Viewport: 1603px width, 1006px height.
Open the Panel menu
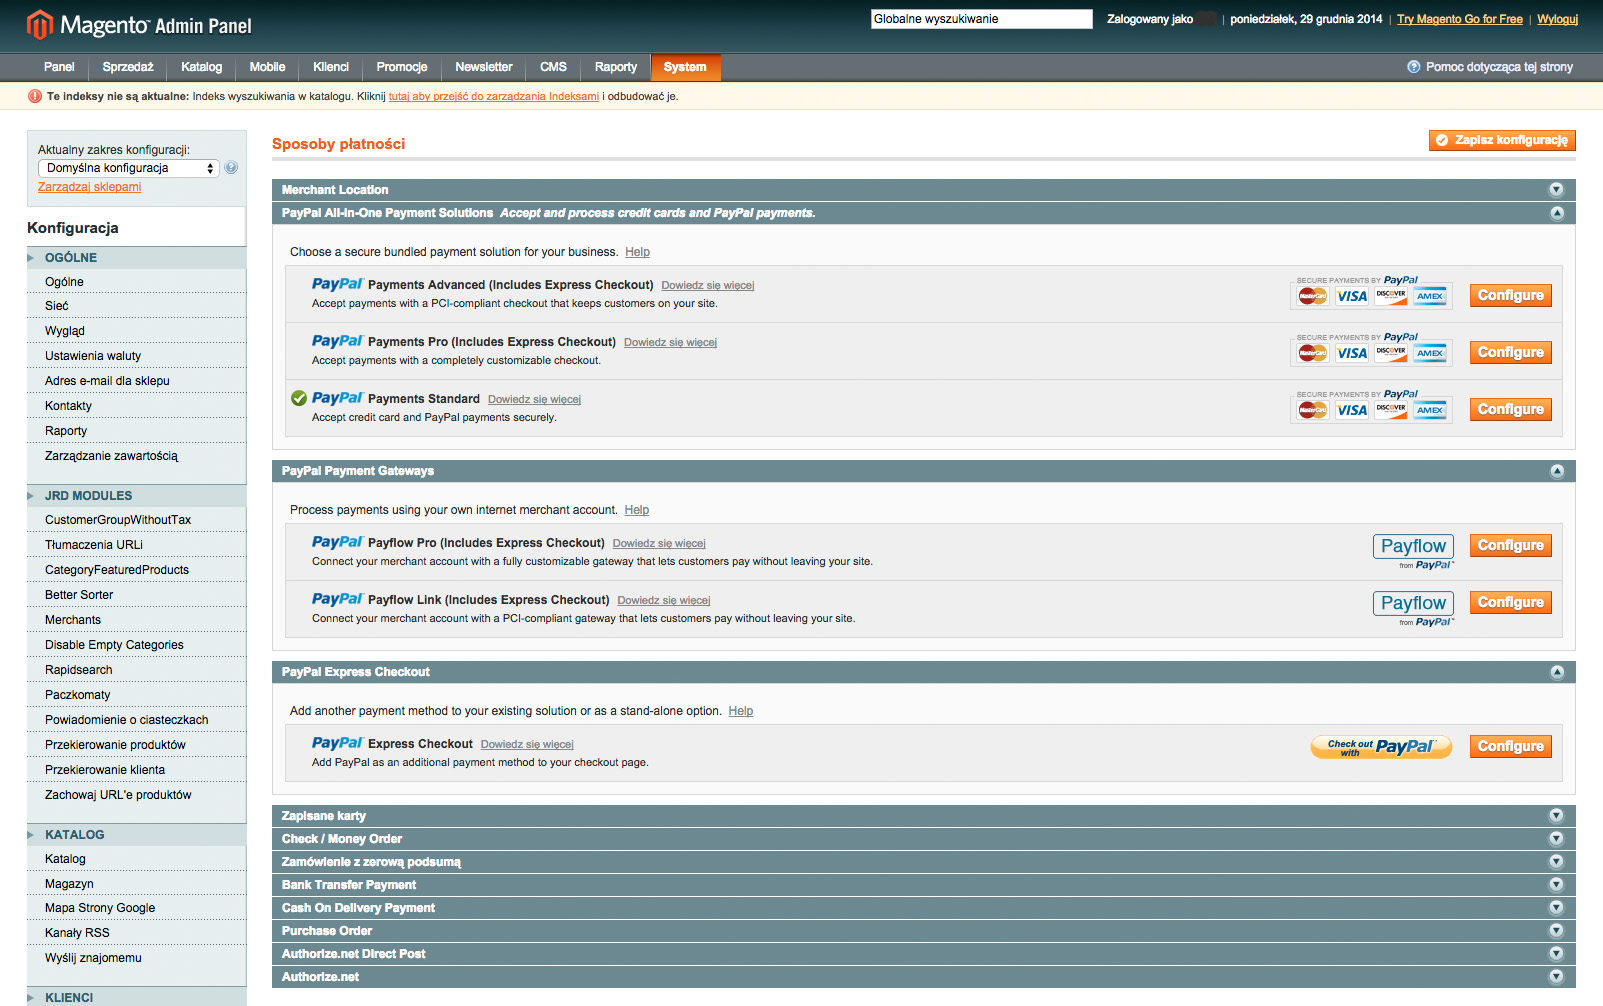[x=59, y=67]
